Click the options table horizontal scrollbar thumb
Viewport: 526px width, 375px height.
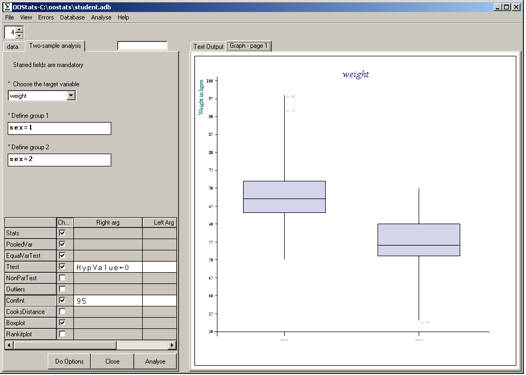65,345
